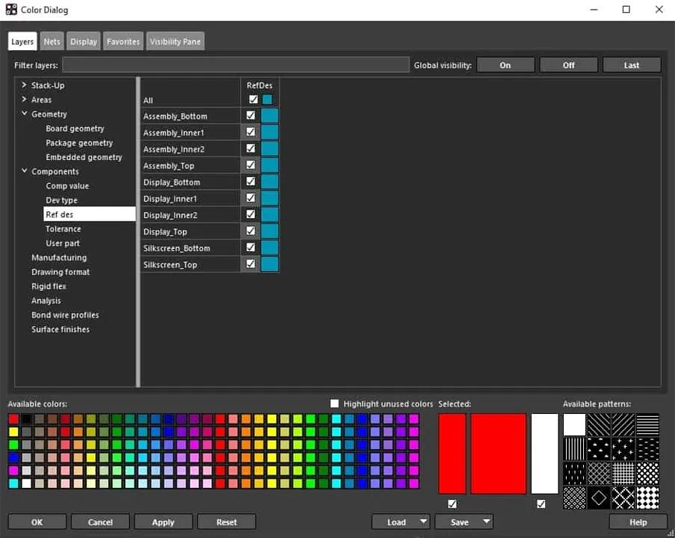Open the Load dropdown arrow
Viewport: 675px width, 538px height.
tap(424, 522)
